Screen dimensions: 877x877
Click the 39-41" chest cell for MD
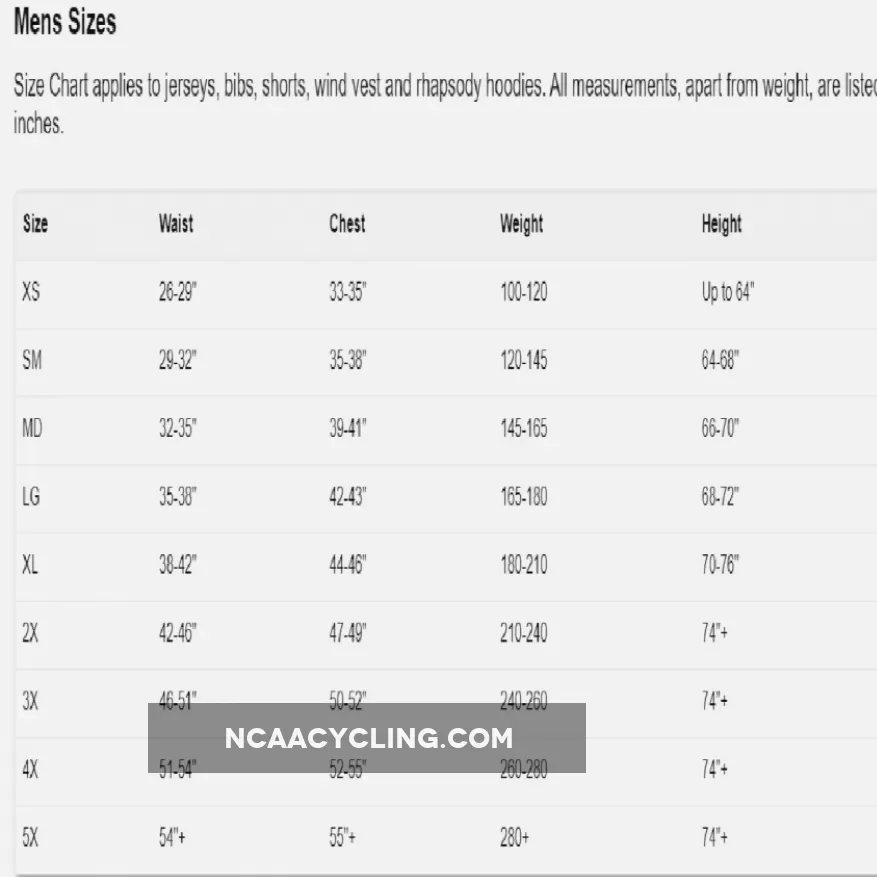tap(348, 429)
